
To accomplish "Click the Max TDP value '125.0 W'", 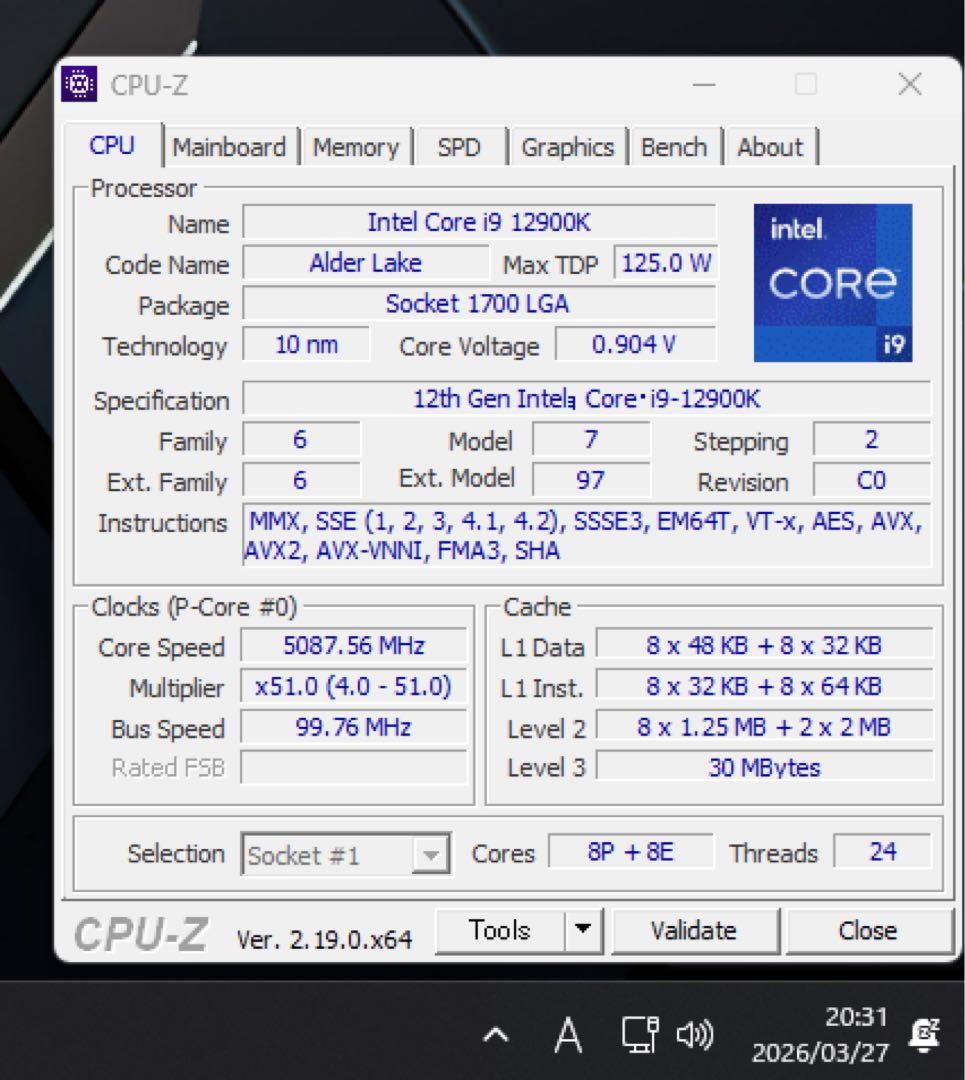I will coord(665,262).
